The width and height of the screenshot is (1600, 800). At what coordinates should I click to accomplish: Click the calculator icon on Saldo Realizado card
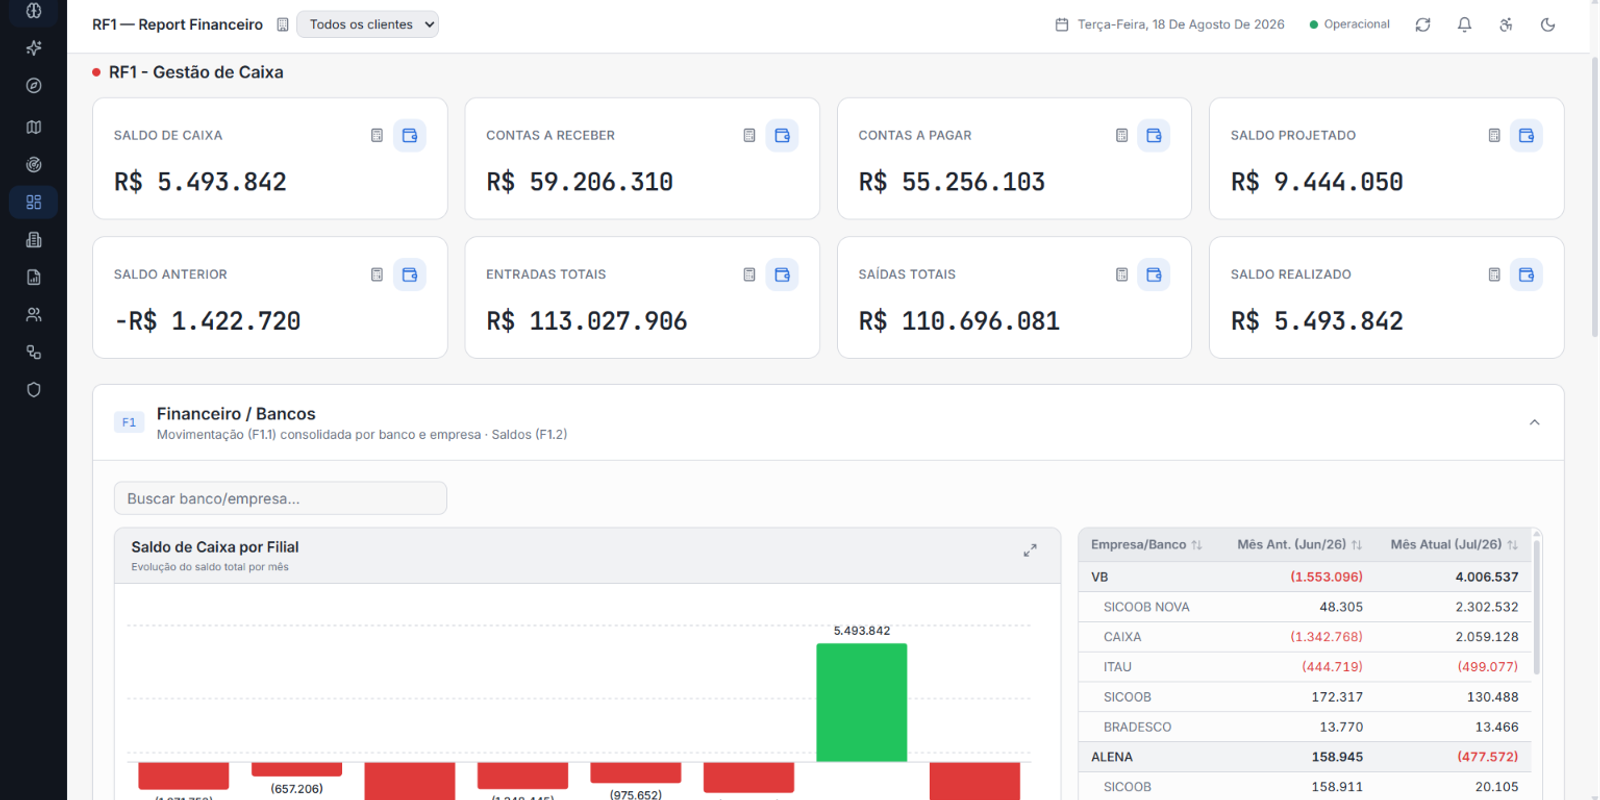pos(1494,275)
